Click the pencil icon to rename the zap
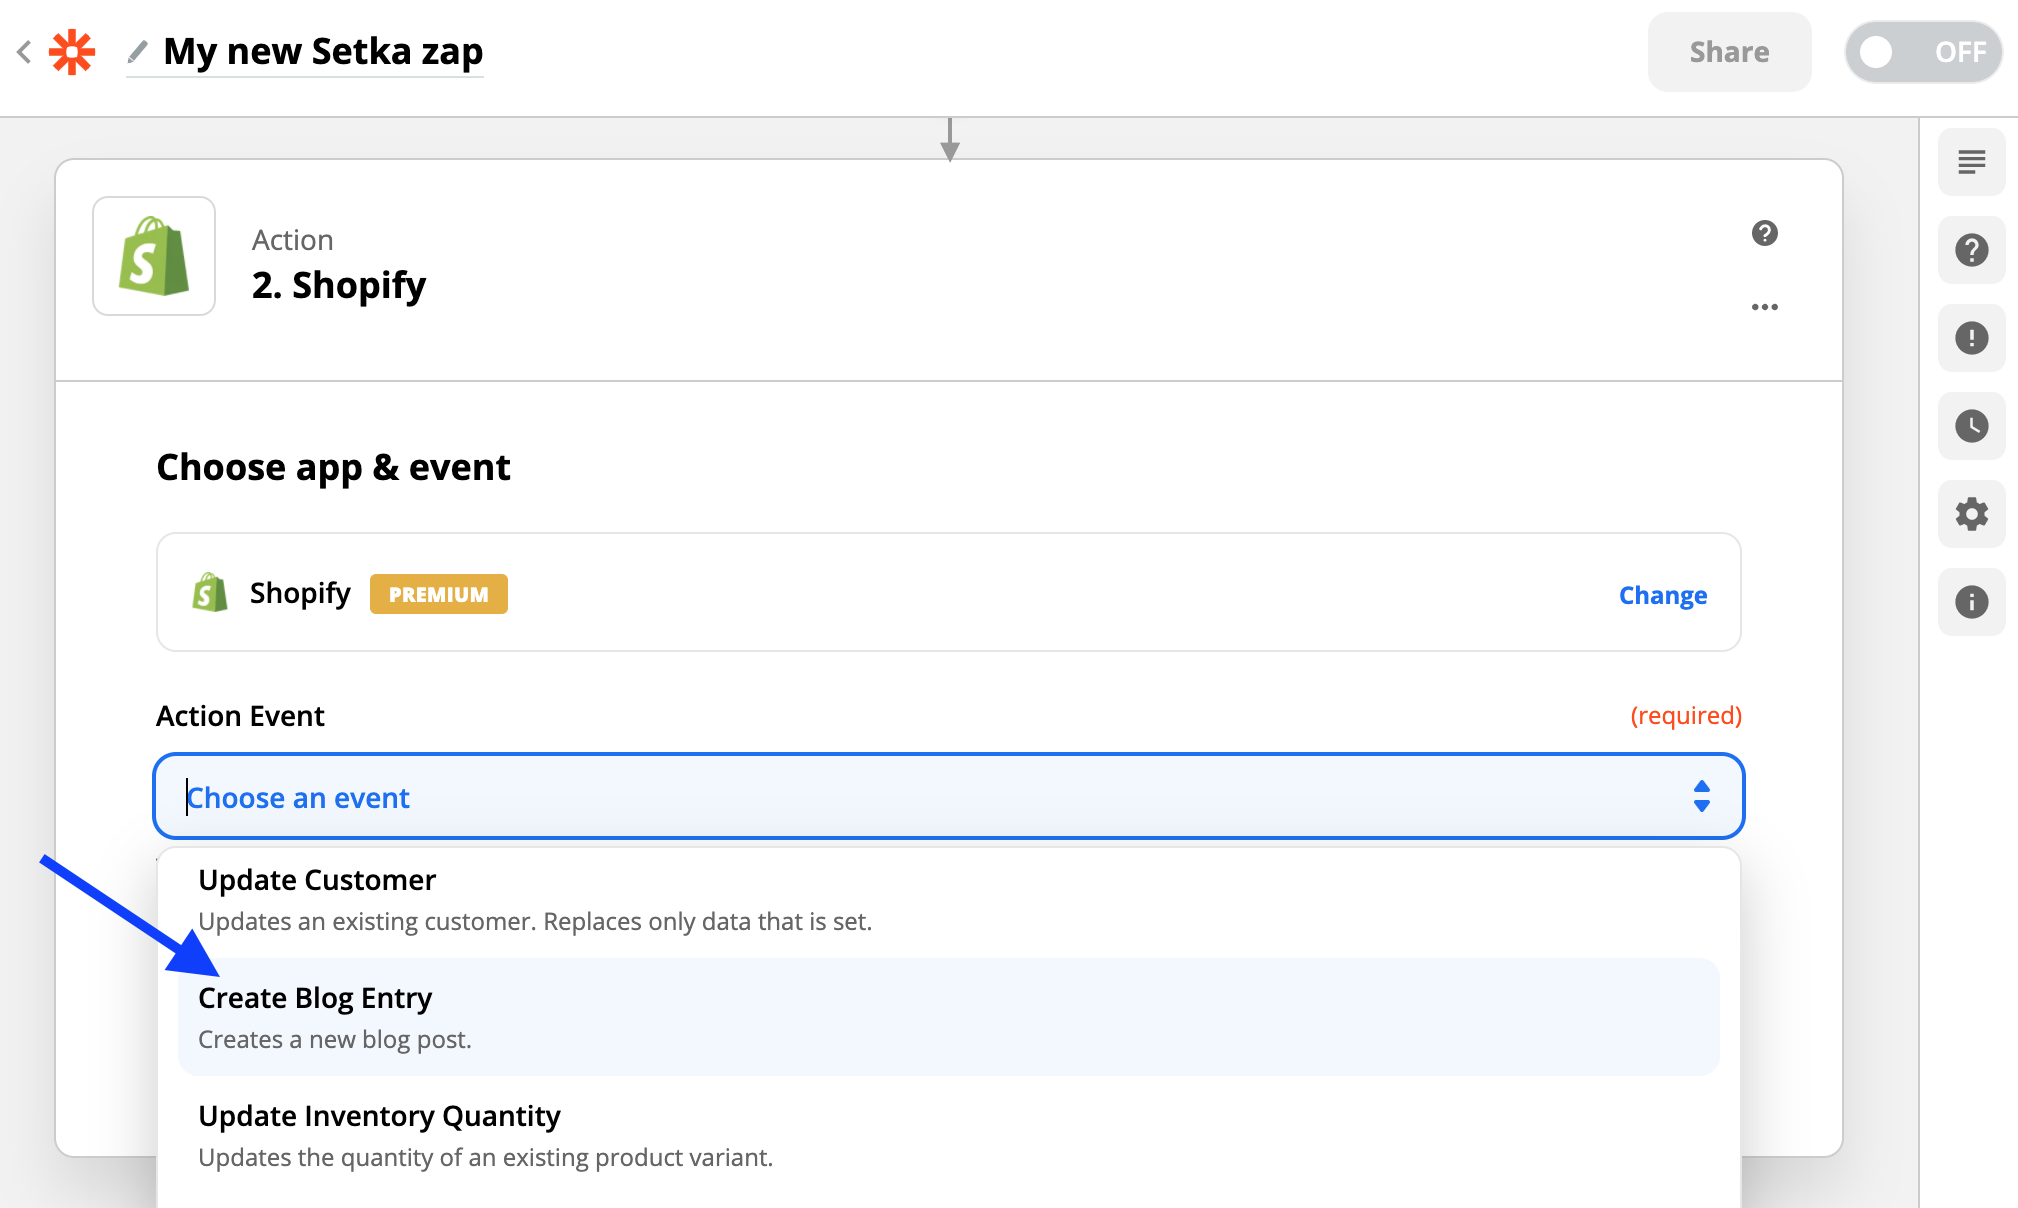The width and height of the screenshot is (2018, 1208). (x=138, y=51)
